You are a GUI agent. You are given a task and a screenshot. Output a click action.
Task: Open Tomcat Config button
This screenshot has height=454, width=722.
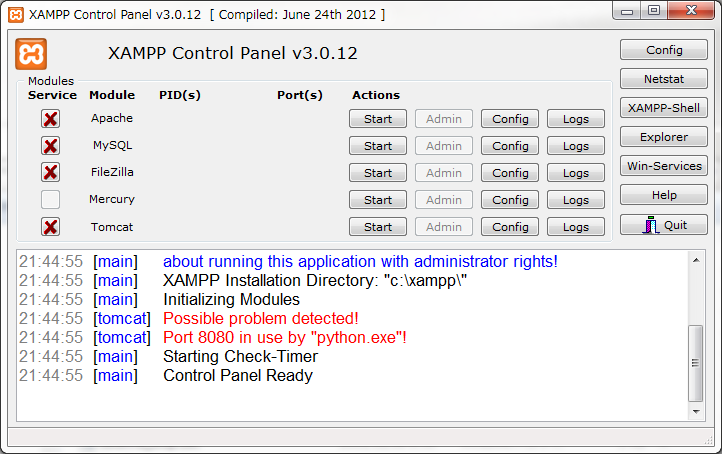tap(510, 227)
